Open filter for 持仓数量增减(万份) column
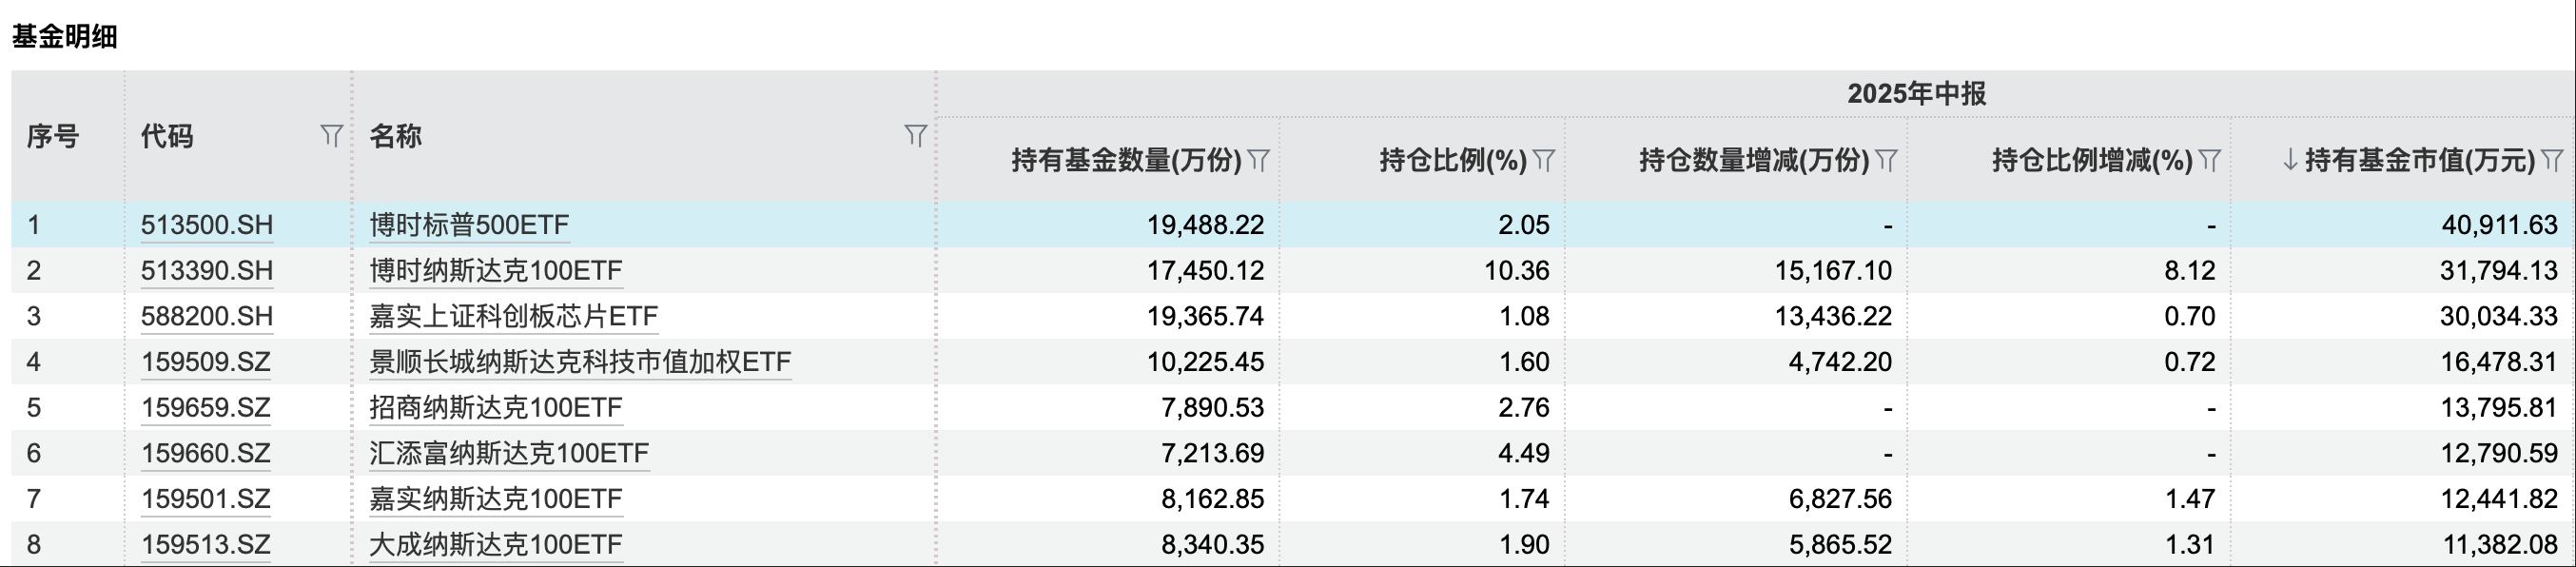This screenshot has height=567, width=2576. (x=1886, y=160)
